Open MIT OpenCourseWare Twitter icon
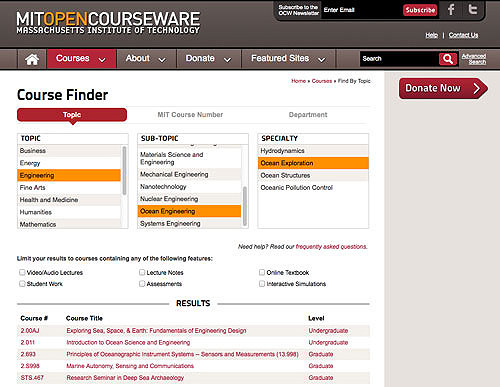 [x=472, y=10]
